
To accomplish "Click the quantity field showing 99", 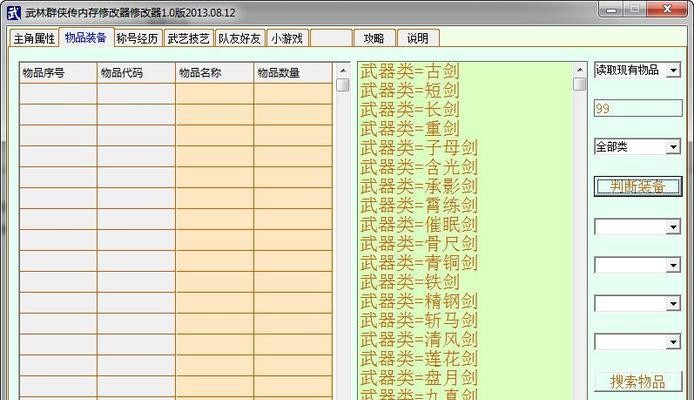I will [x=637, y=109].
